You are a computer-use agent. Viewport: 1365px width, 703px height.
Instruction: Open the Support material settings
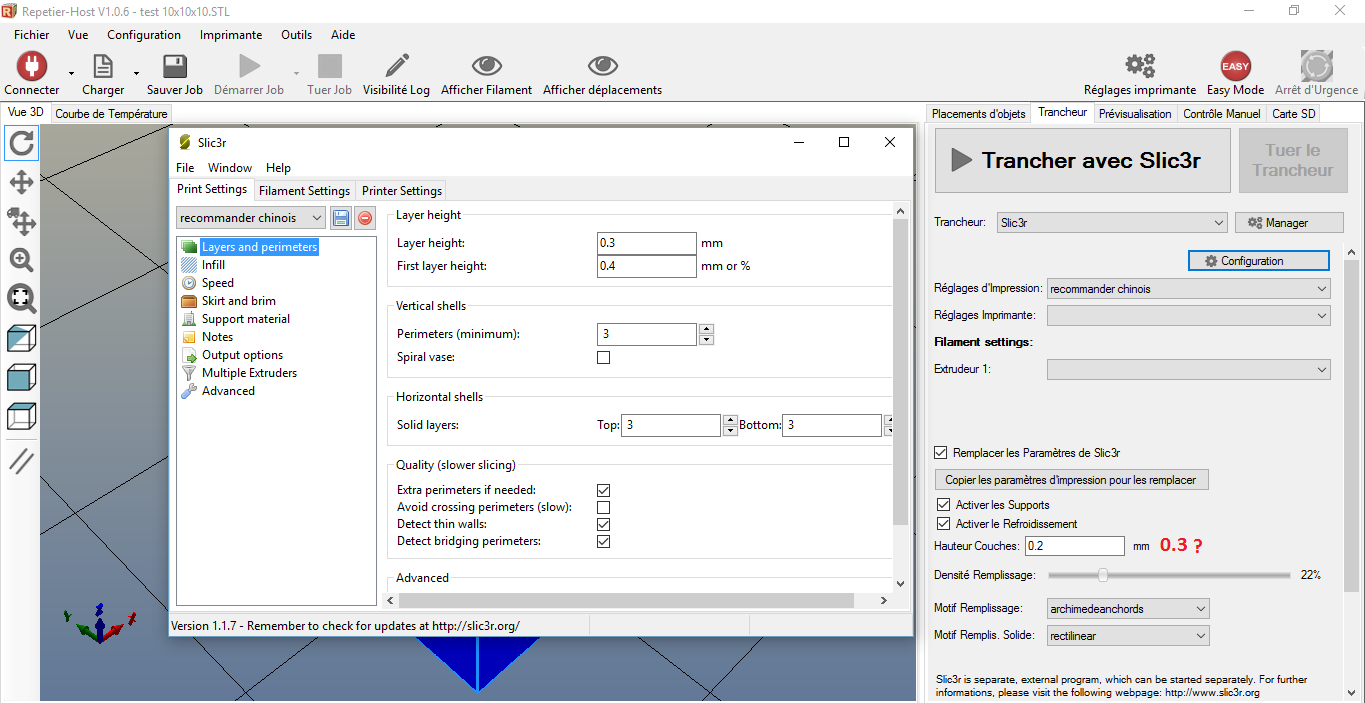point(246,319)
